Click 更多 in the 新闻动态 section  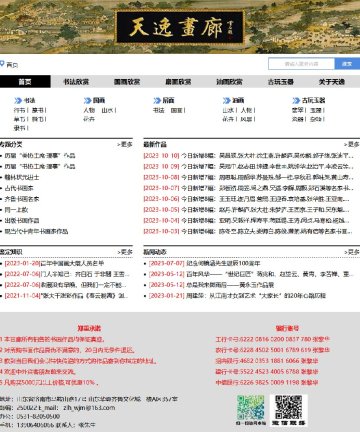coord(352,252)
